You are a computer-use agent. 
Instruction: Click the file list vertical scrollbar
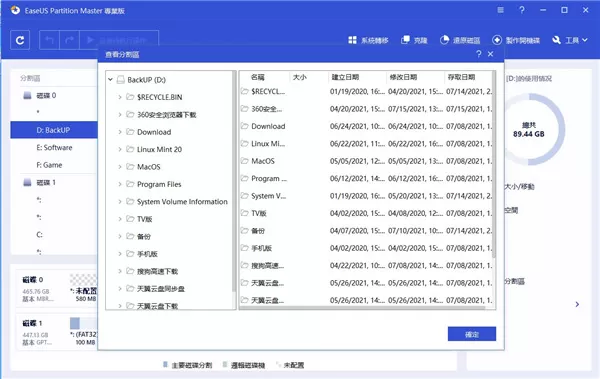(494, 165)
